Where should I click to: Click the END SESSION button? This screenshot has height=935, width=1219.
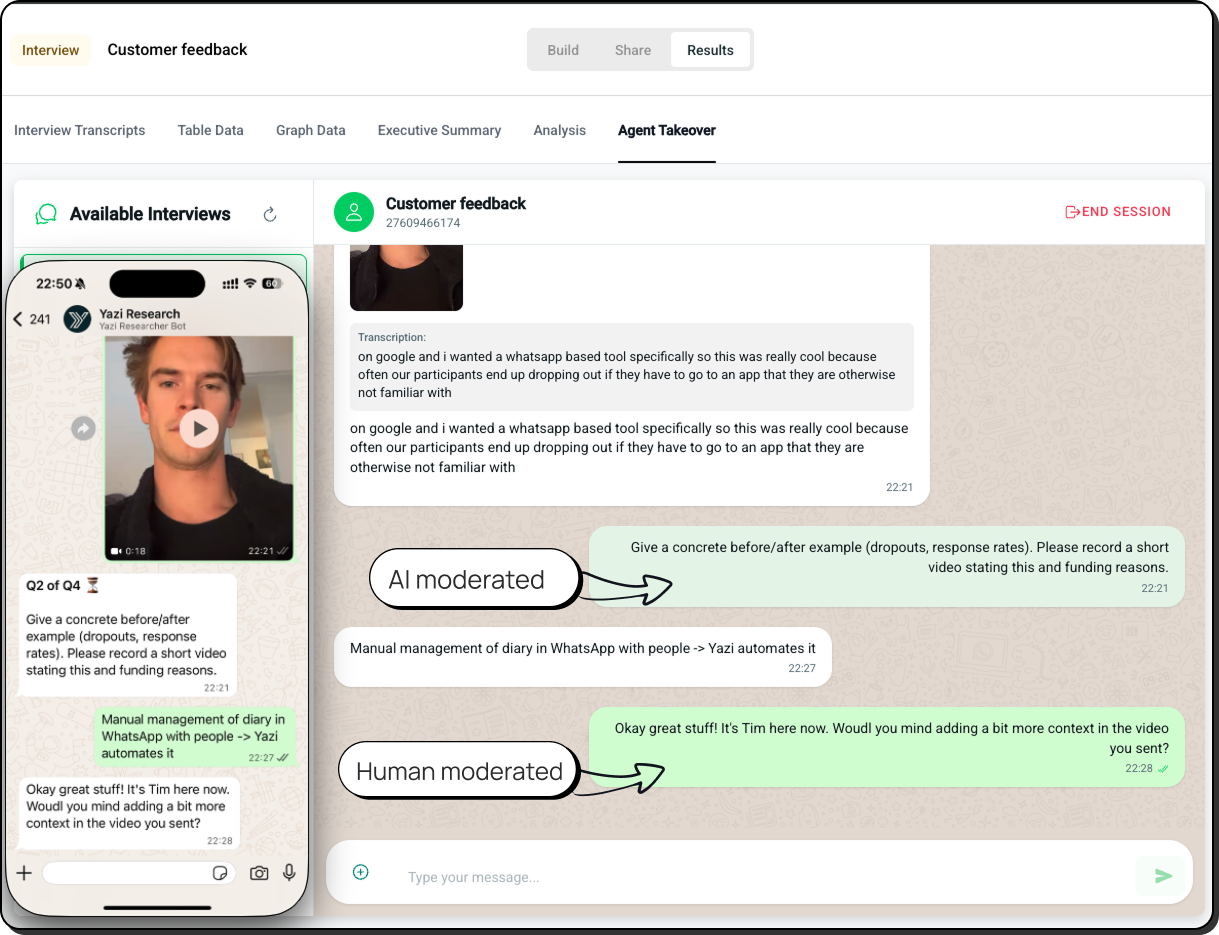(x=1118, y=212)
